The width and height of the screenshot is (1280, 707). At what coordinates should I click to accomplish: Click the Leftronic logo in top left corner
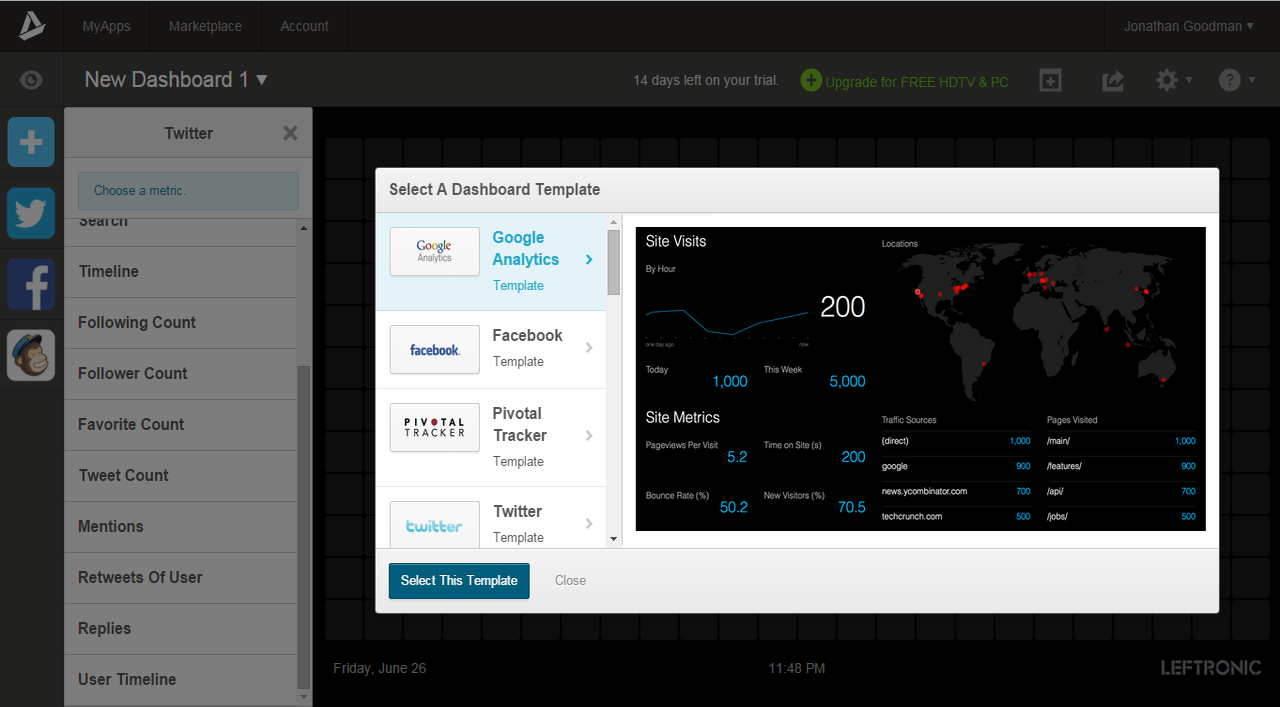pos(30,26)
